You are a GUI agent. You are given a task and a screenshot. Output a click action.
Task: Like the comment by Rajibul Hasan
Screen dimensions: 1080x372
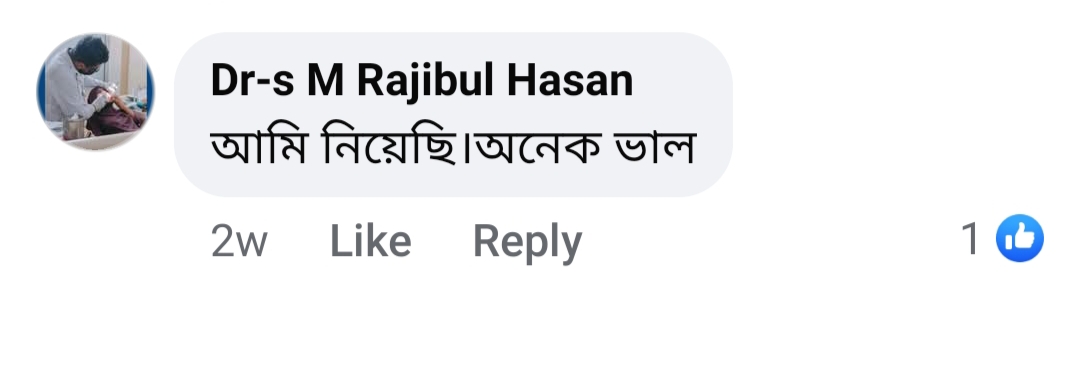pyautogui.click(x=371, y=241)
